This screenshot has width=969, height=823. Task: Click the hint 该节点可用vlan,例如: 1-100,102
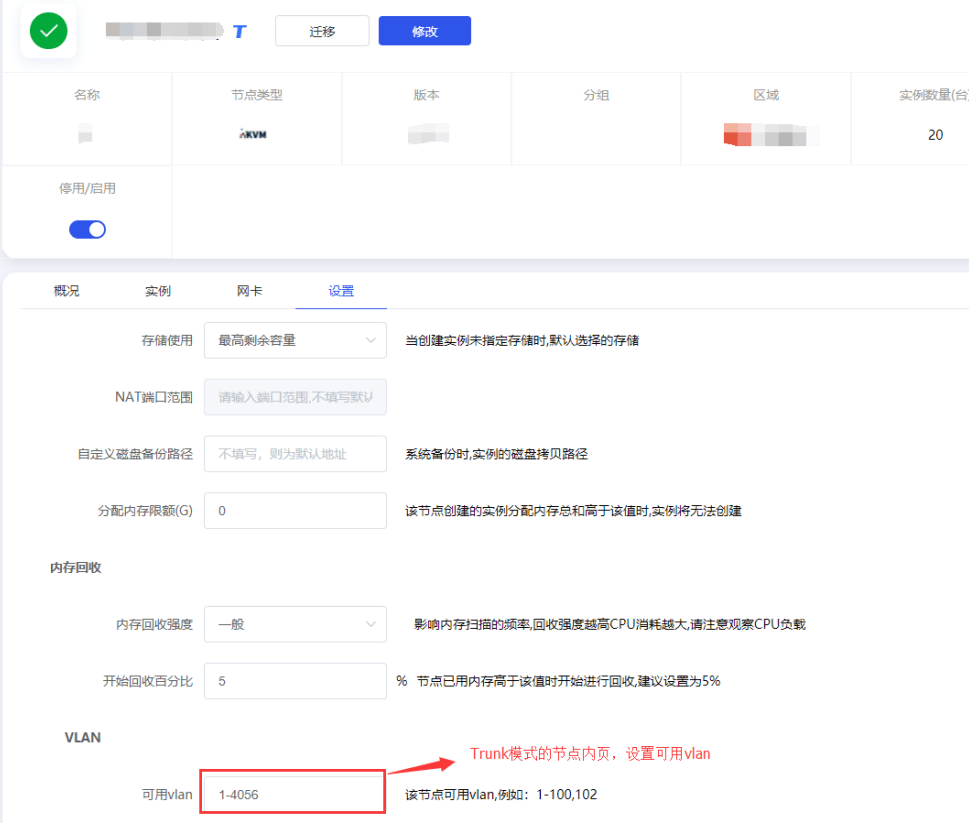click(x=501, y=795)
